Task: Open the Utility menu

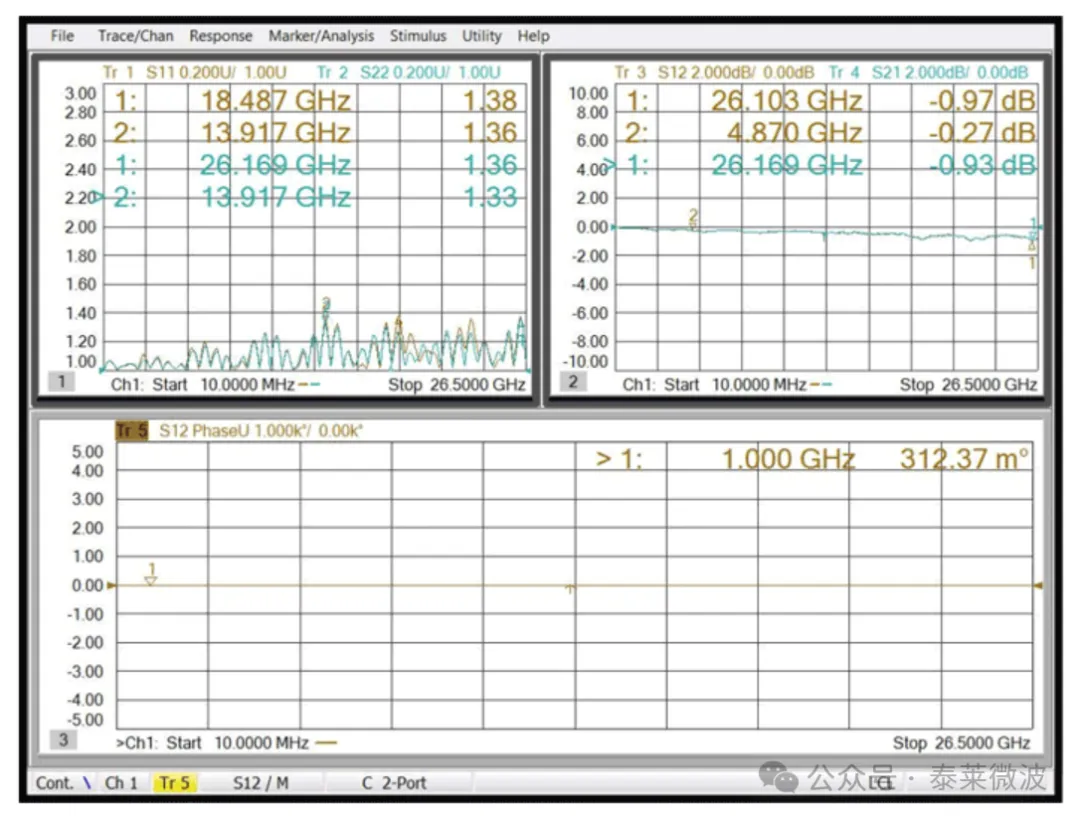Action: [481, 36]
